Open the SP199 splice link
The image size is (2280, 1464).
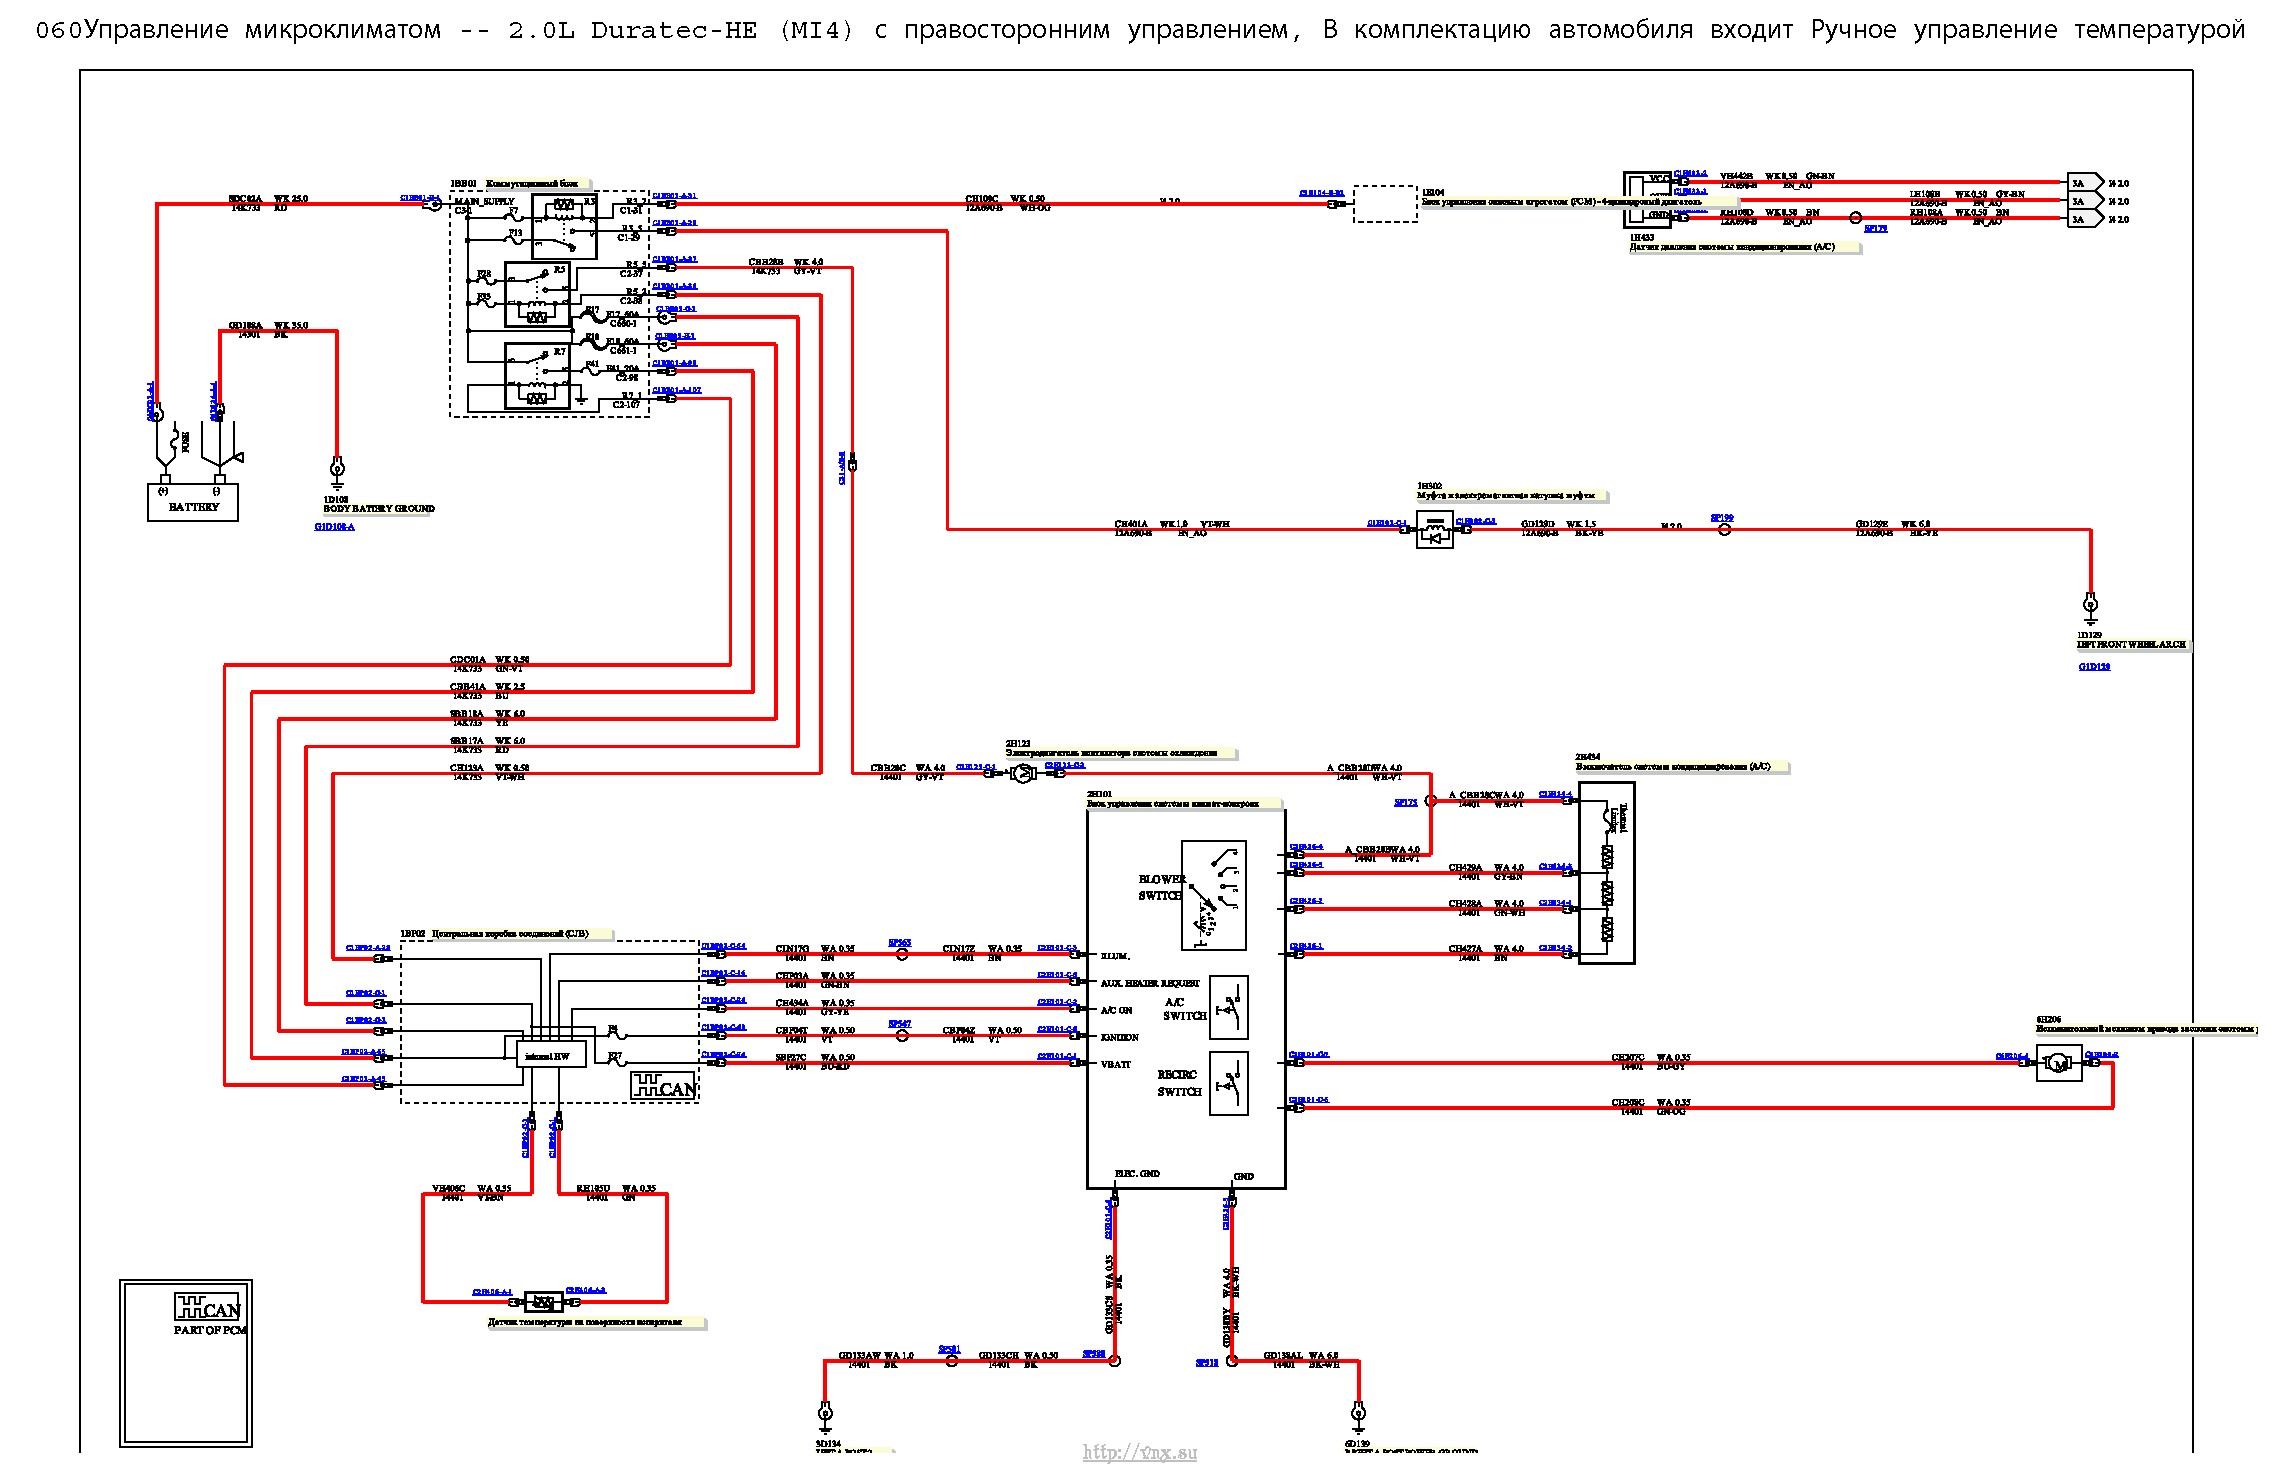[x=1722, y=518]
